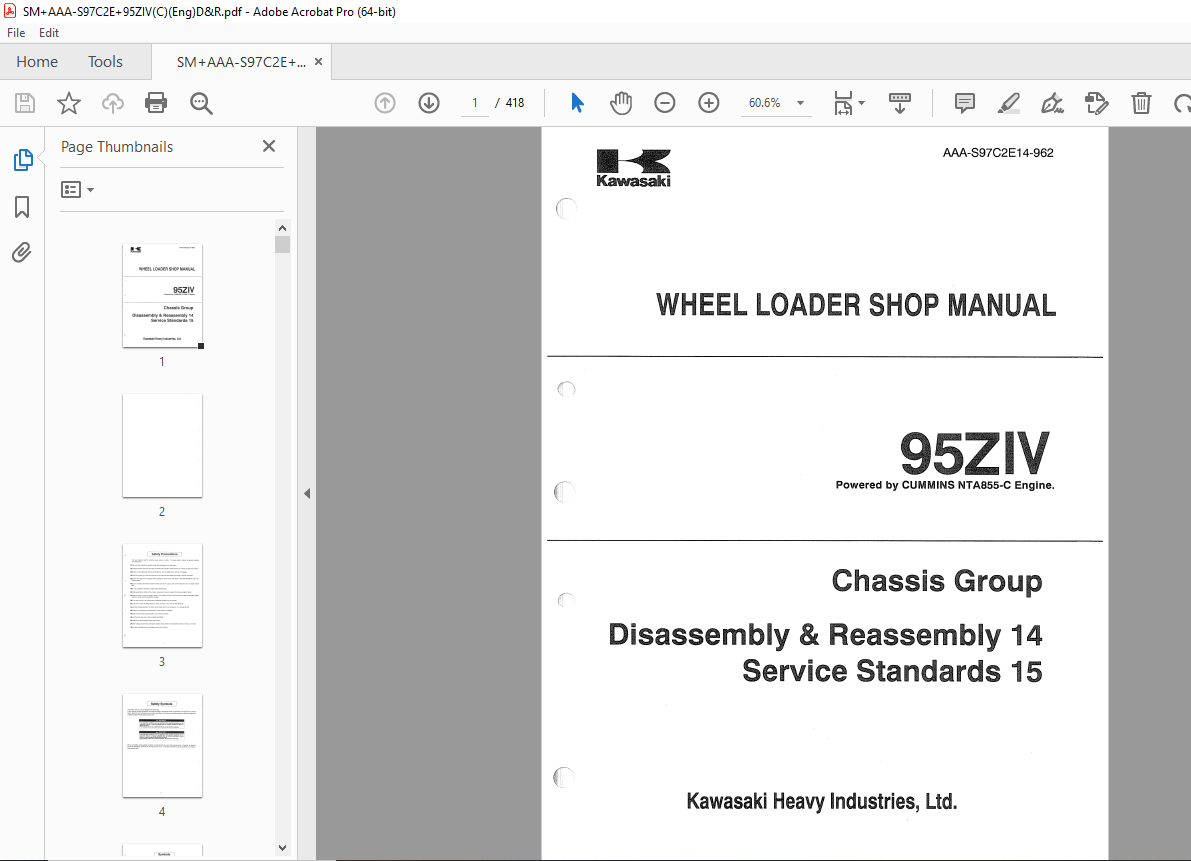Close the SM+AAA-S97C2E document tab

(x=318, y=62)
